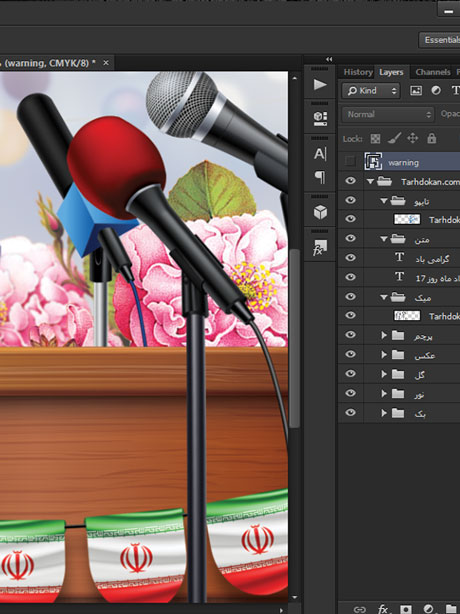
Task: Lock transparent pixels icon
Action: 375,138
